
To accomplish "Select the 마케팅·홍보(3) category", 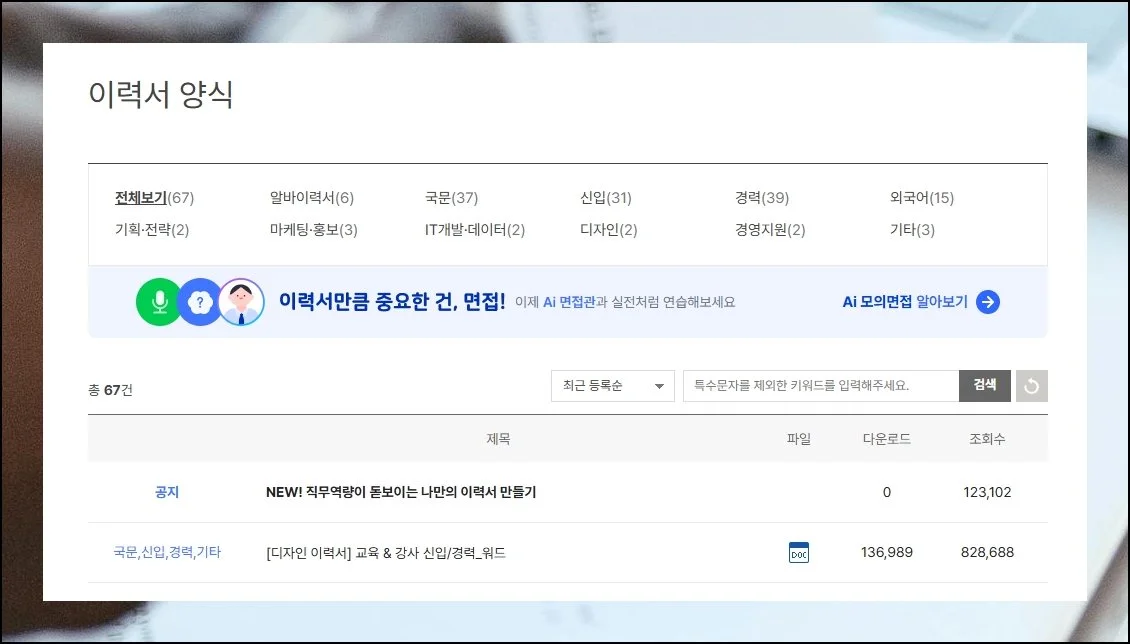I will (313, 230).
